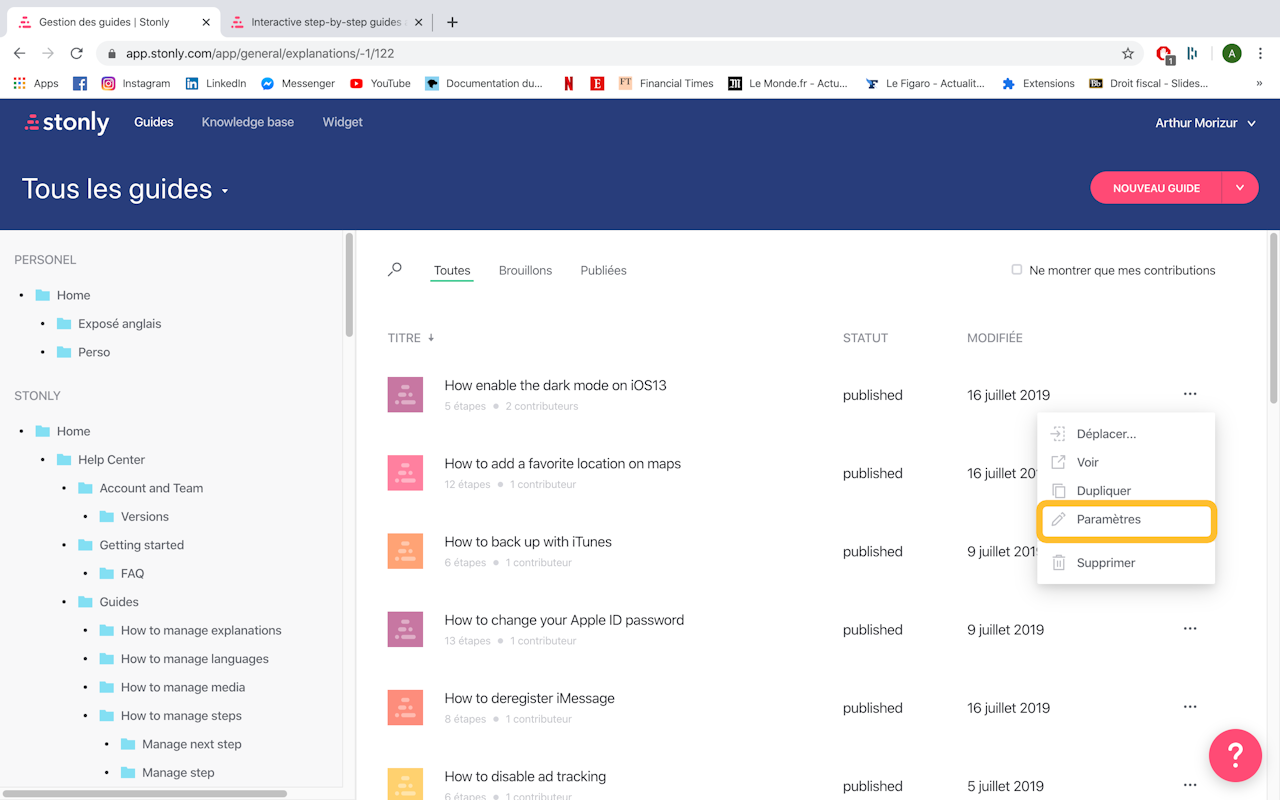
Task: Open the Arthur Morizur account menu
Action: [1205, 123]
